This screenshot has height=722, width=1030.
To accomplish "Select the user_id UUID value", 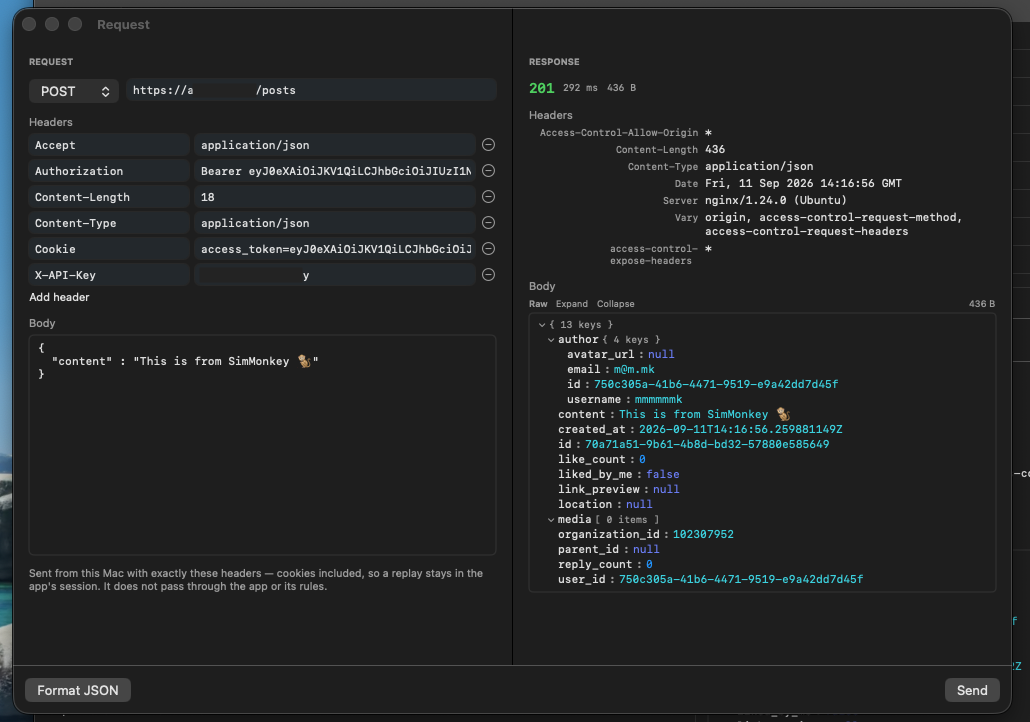I will point(741,579).
